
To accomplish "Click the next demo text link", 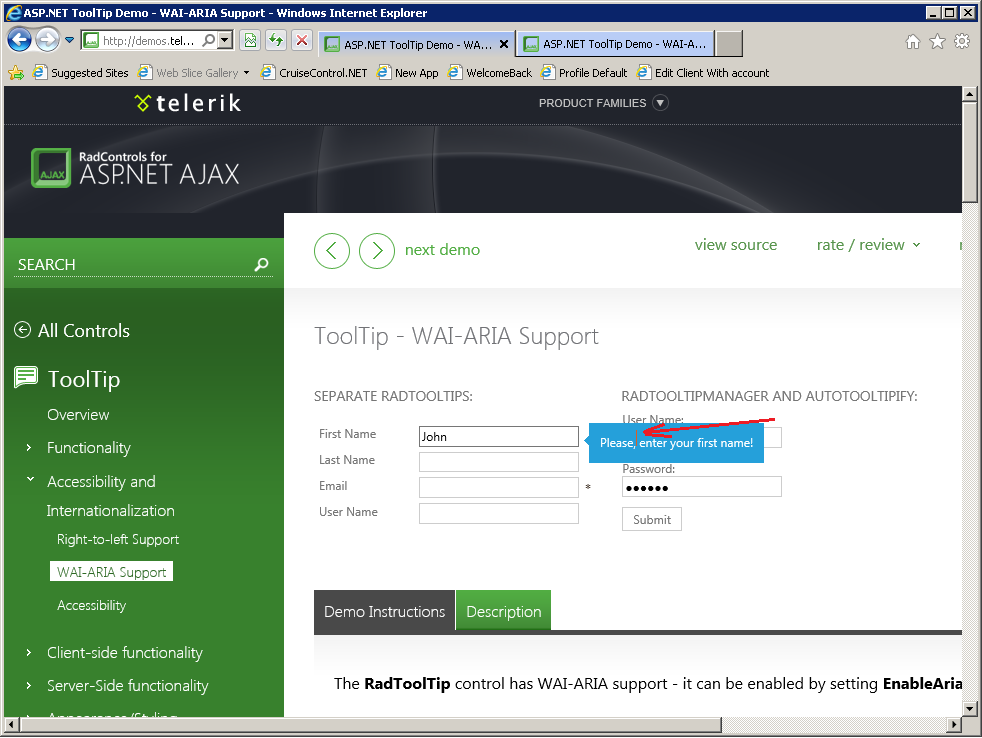I will 442,250.
